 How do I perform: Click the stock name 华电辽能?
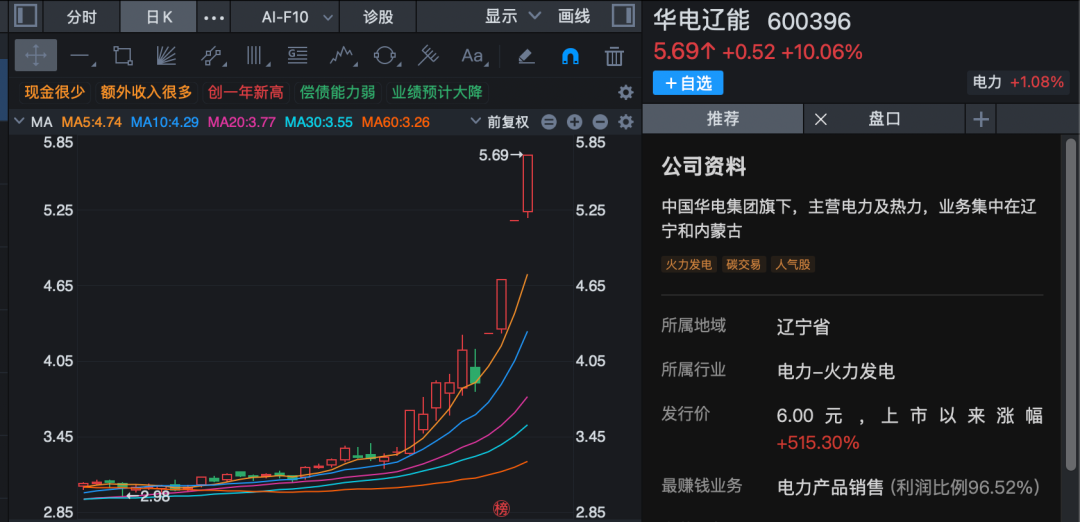coord(701,21)
